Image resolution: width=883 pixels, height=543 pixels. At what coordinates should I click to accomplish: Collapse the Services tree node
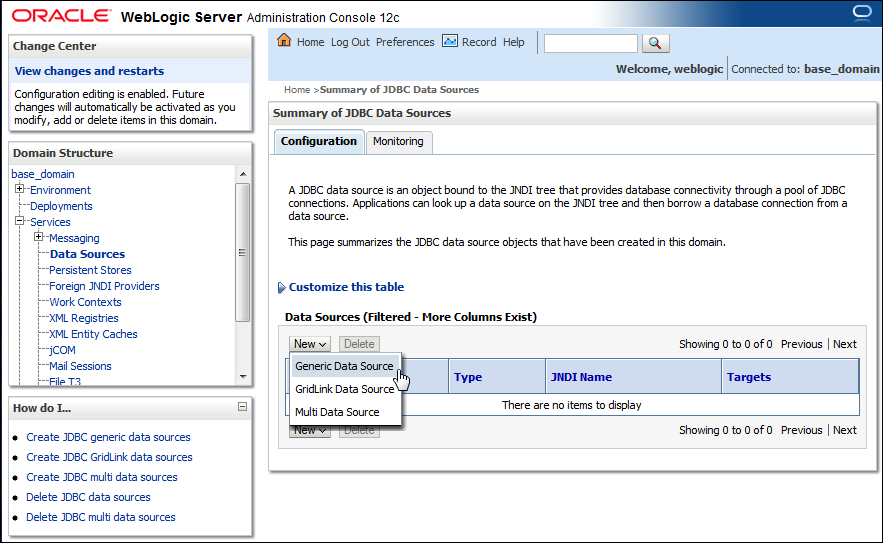click(x=20, y=221)
